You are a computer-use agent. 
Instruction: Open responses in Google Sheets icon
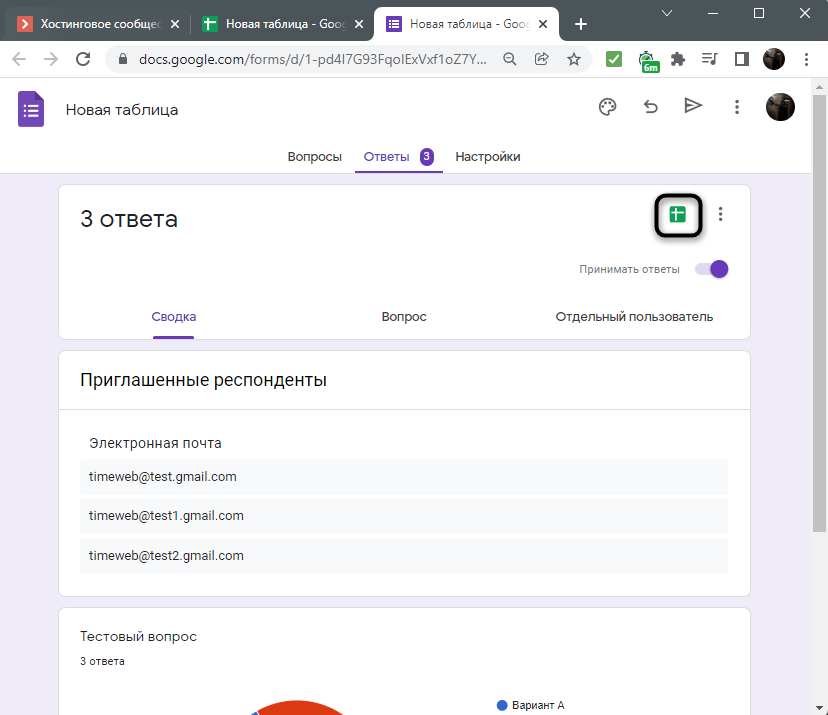pyautogui.click(x=678, y=214)
